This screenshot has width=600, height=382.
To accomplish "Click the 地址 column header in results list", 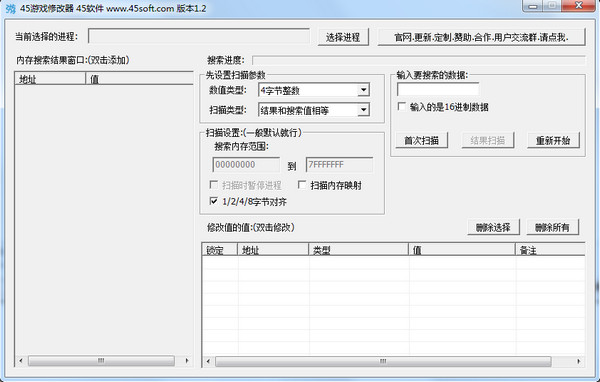I will click(x=50, y=78).
